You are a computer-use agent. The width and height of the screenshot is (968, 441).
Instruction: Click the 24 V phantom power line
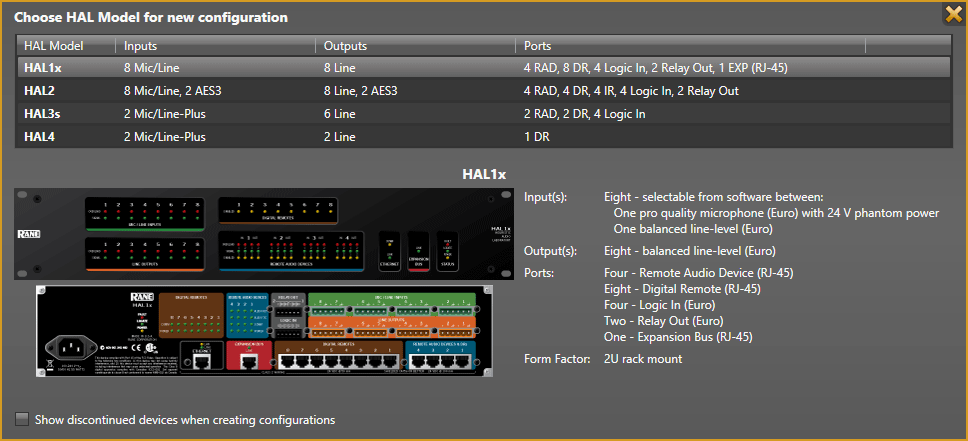click(x=777, y=213)
